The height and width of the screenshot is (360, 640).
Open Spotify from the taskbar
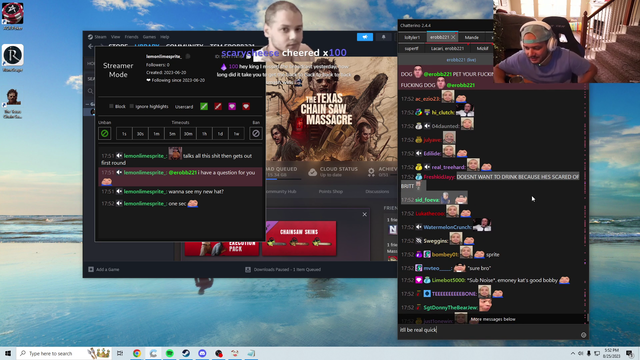click(169, 353)
